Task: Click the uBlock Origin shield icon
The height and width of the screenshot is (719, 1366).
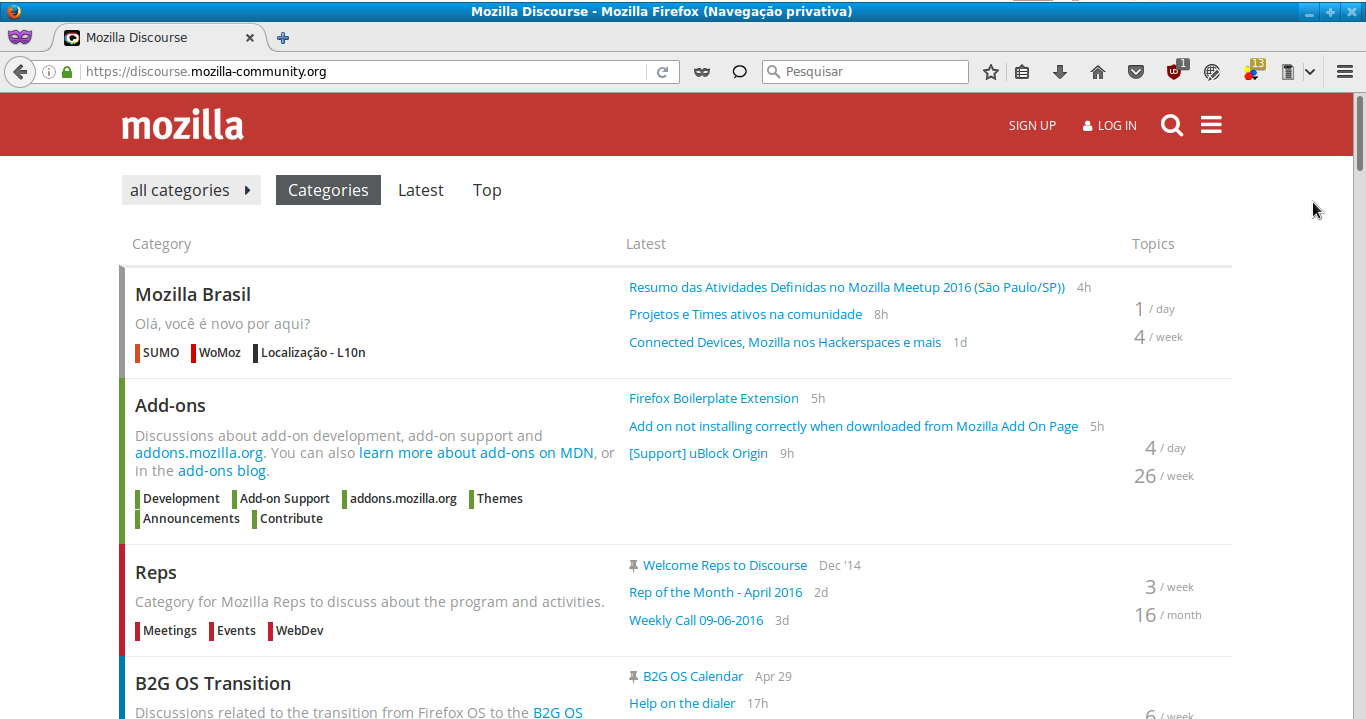Action: tap(1175, 71)
